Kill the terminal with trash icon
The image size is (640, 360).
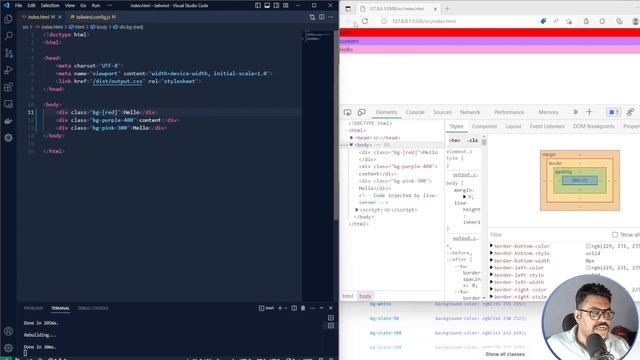(x=303, y=308)
